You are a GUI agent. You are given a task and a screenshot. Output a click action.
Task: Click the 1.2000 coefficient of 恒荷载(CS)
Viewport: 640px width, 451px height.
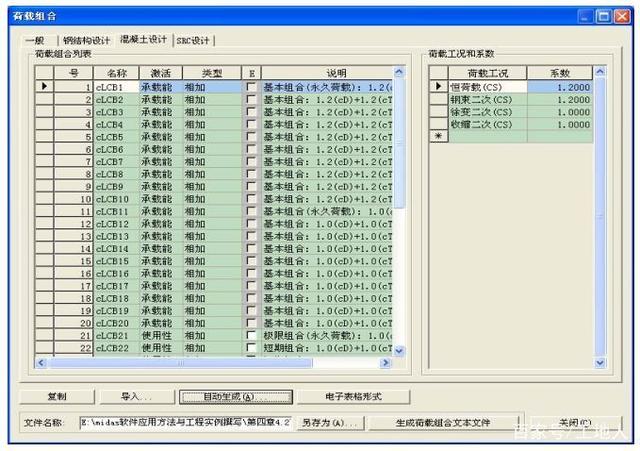[560, 87]
